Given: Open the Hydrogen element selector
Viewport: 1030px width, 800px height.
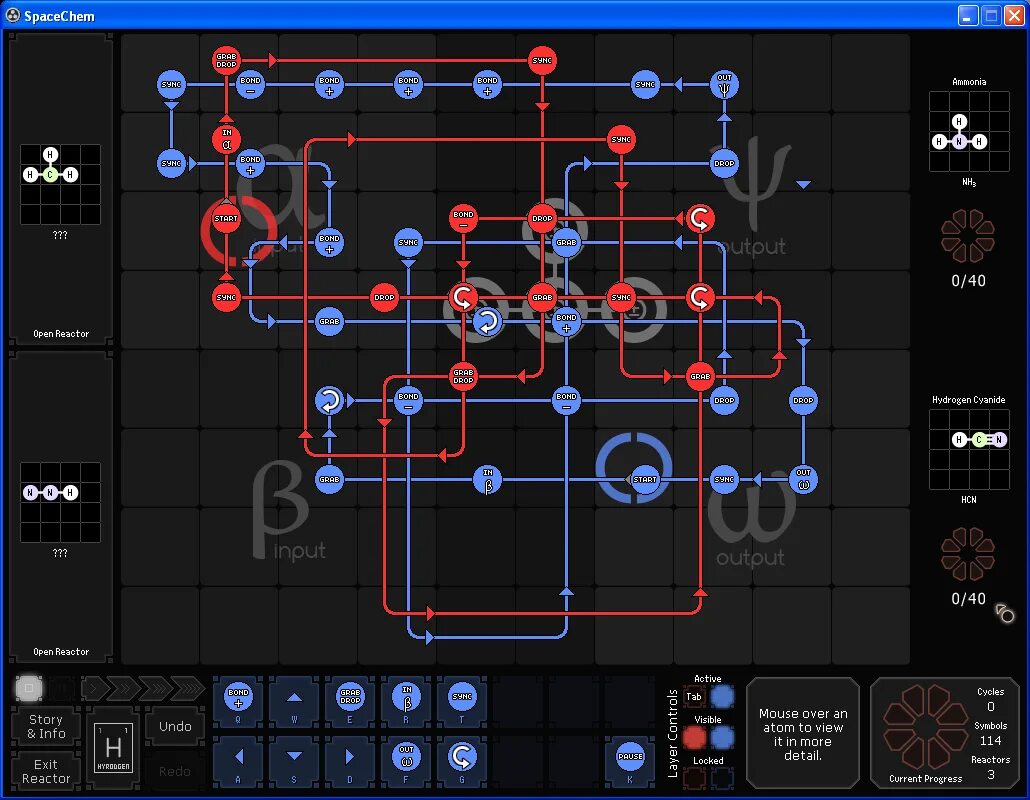Looking at the screenshot, I should click(x=114, y=748).
